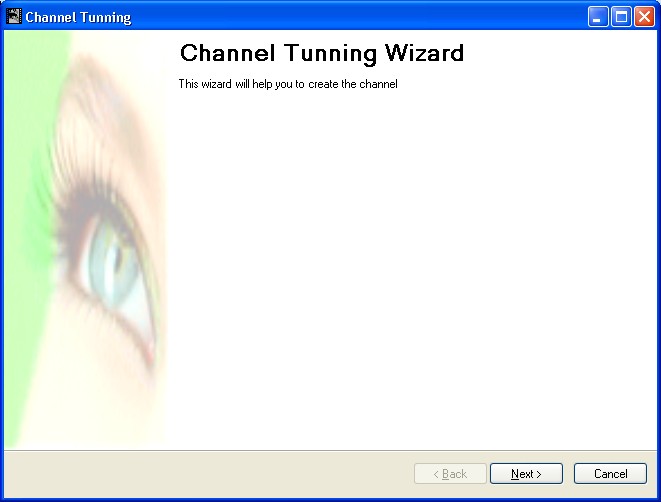Viewport: 661px width, 502px height.
Task: Click the word 'Channel' in the large heading
Action: pyautogui.click(x=230, y=53)
